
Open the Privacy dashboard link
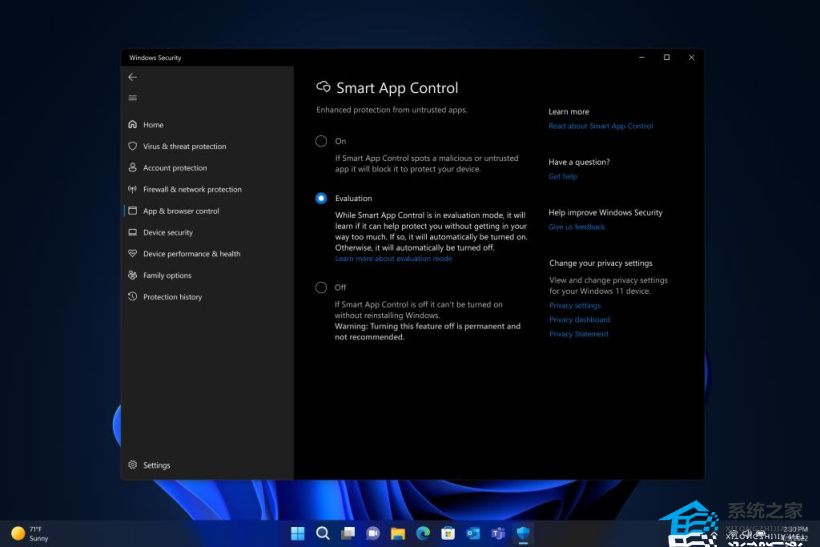point(579,320)
